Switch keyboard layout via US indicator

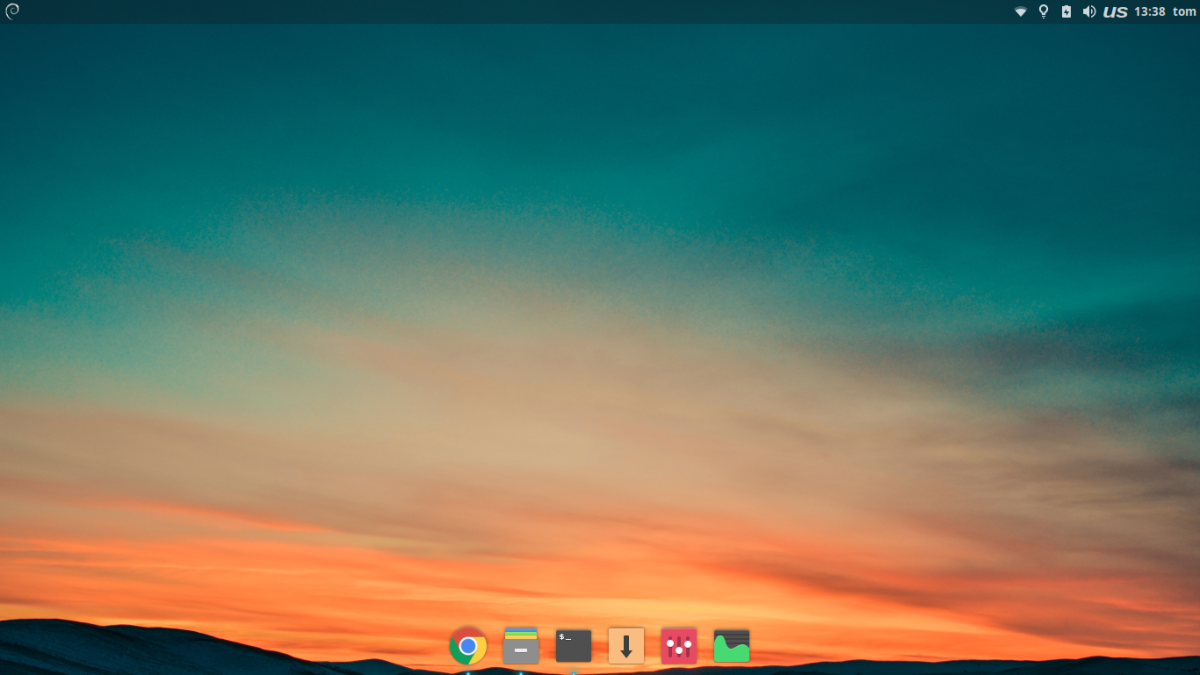[1115, 12]
